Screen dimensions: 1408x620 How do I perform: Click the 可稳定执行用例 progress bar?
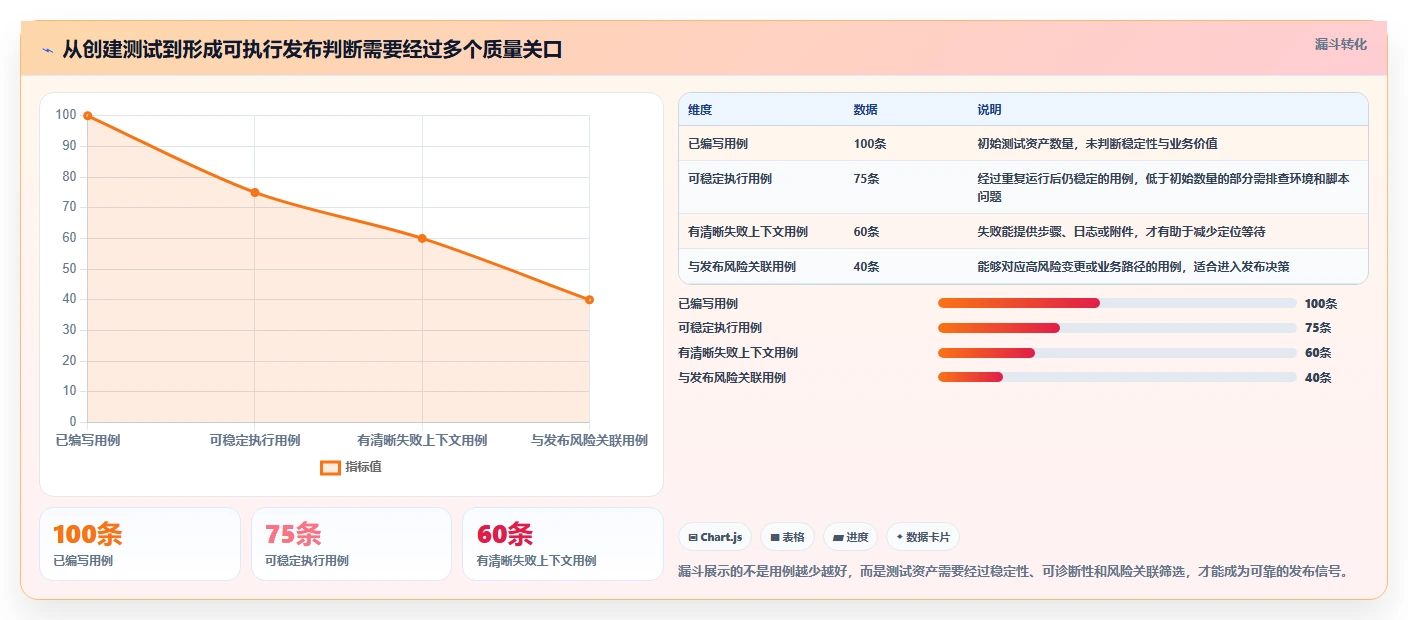tap(1117, 328)
